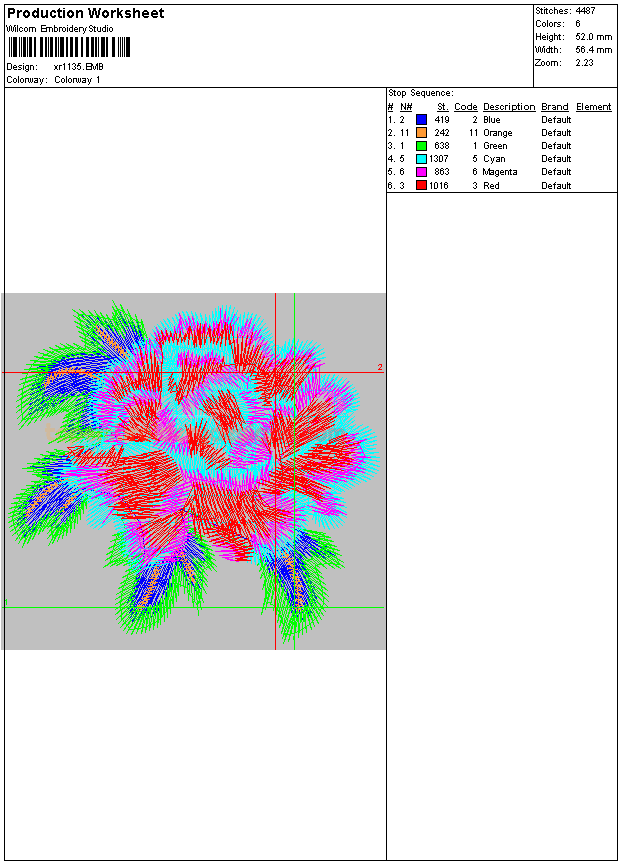Click the 'Red' description text
This screenshot has height=861, width=620.
[491, 186]
